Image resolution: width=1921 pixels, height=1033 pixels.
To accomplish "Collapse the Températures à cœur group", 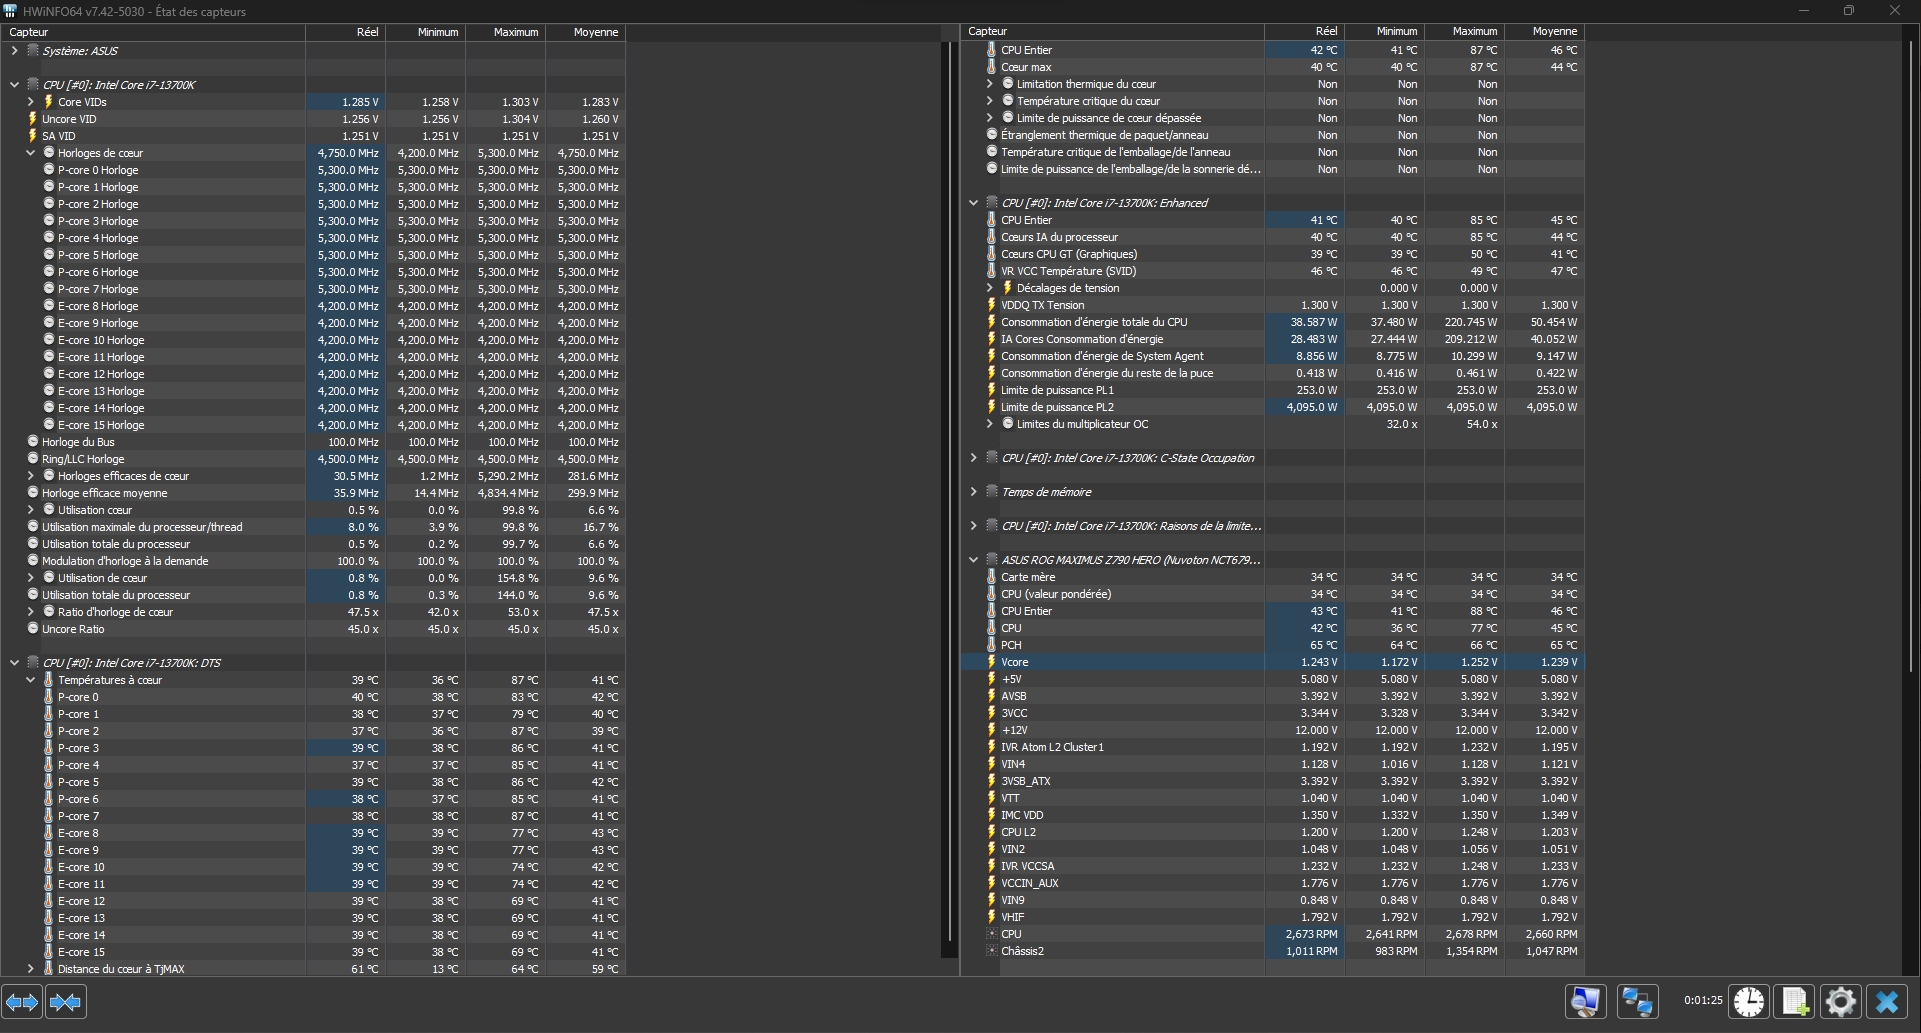I will coord(30,680).
